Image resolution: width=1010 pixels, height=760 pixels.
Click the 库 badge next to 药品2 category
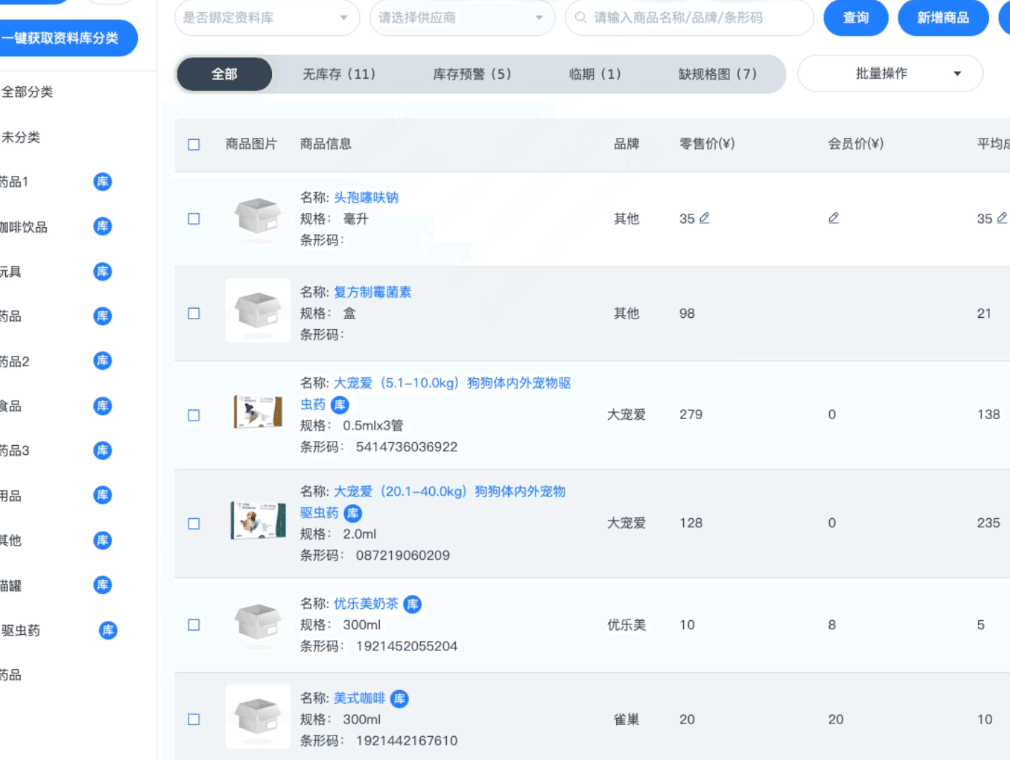pos(102,361)
